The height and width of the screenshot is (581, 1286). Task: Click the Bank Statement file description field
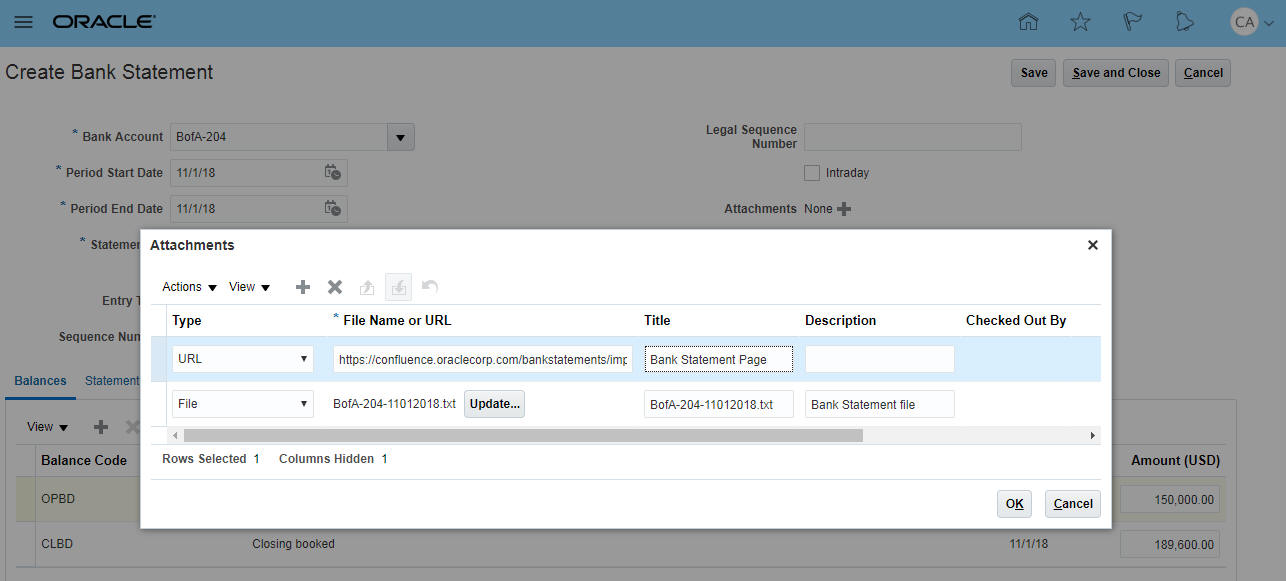(880, 404)
